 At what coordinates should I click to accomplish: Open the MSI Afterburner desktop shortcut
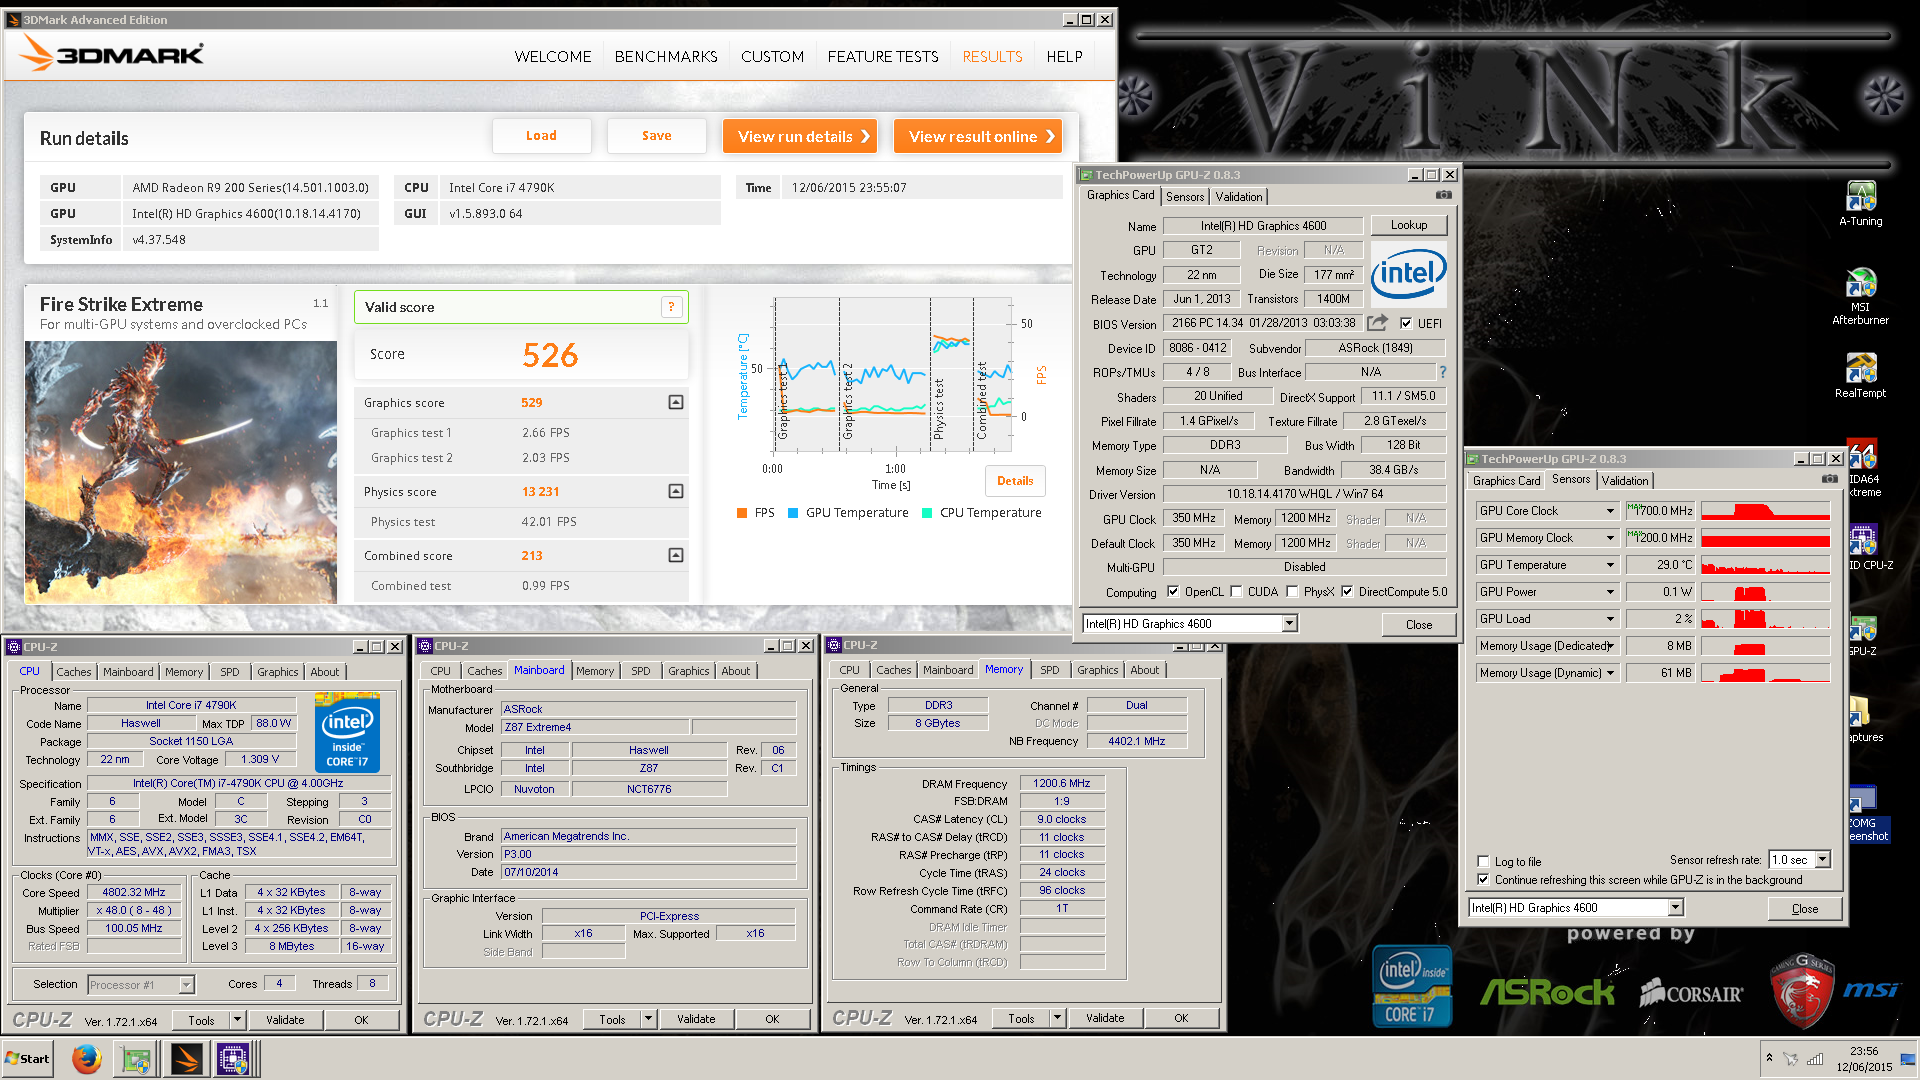click(x=1860, y=296)
